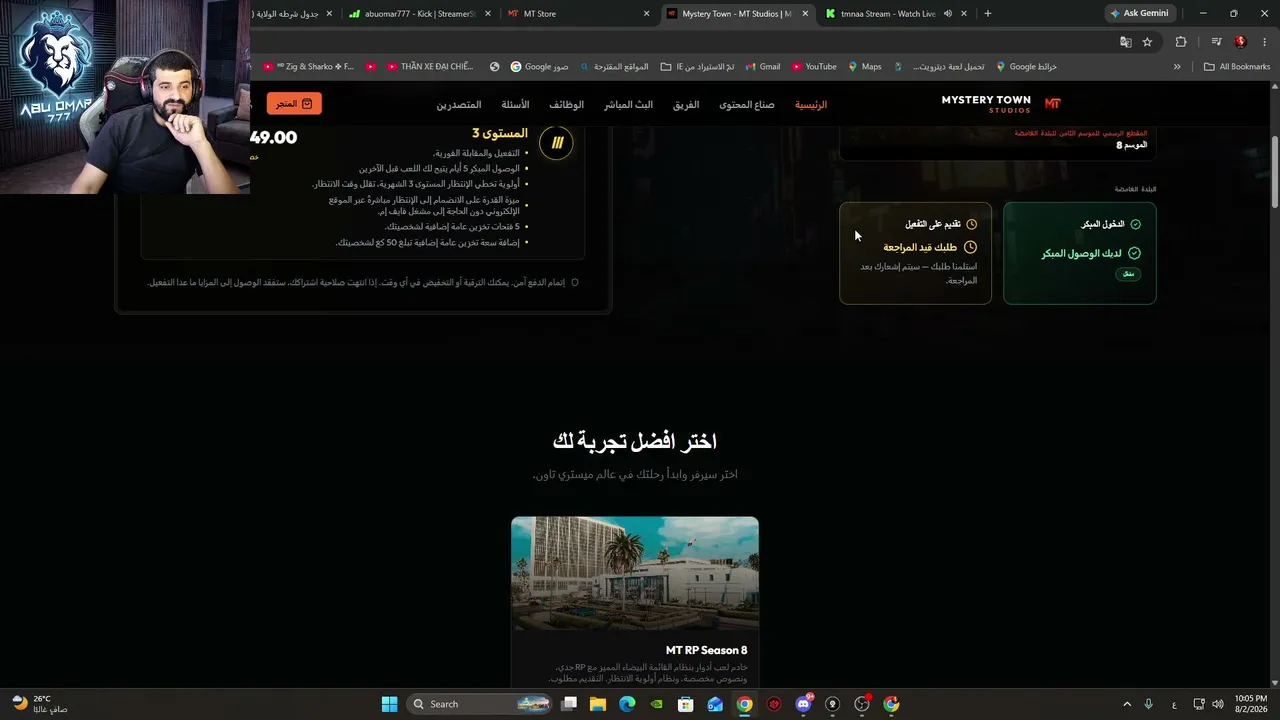Open Microsoft Store from the taskbar
Viewport: 1280px width, 720px height.
686,704
